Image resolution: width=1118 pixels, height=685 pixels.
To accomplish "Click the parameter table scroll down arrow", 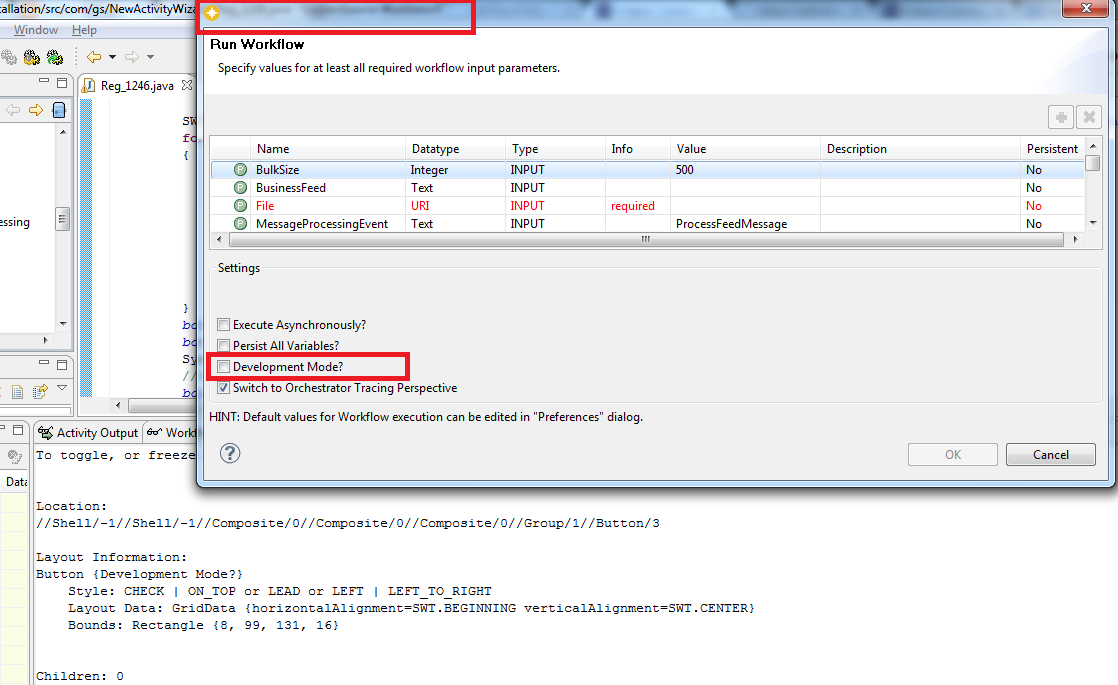I will 1092,223.
